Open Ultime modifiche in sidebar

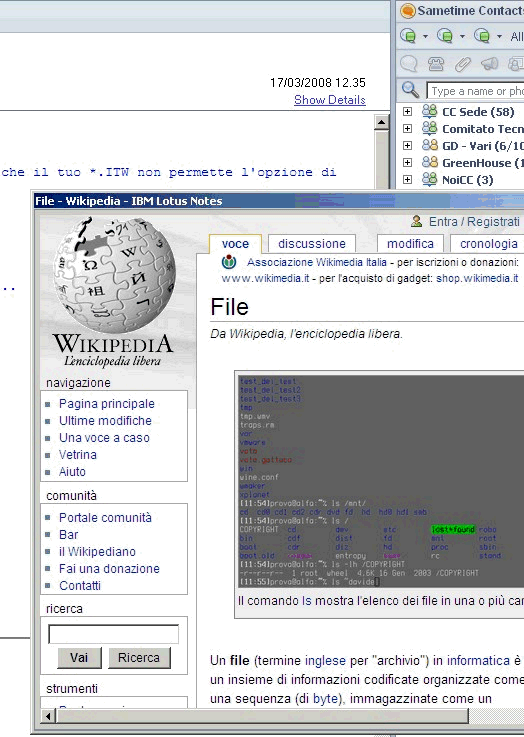(105, 421)
